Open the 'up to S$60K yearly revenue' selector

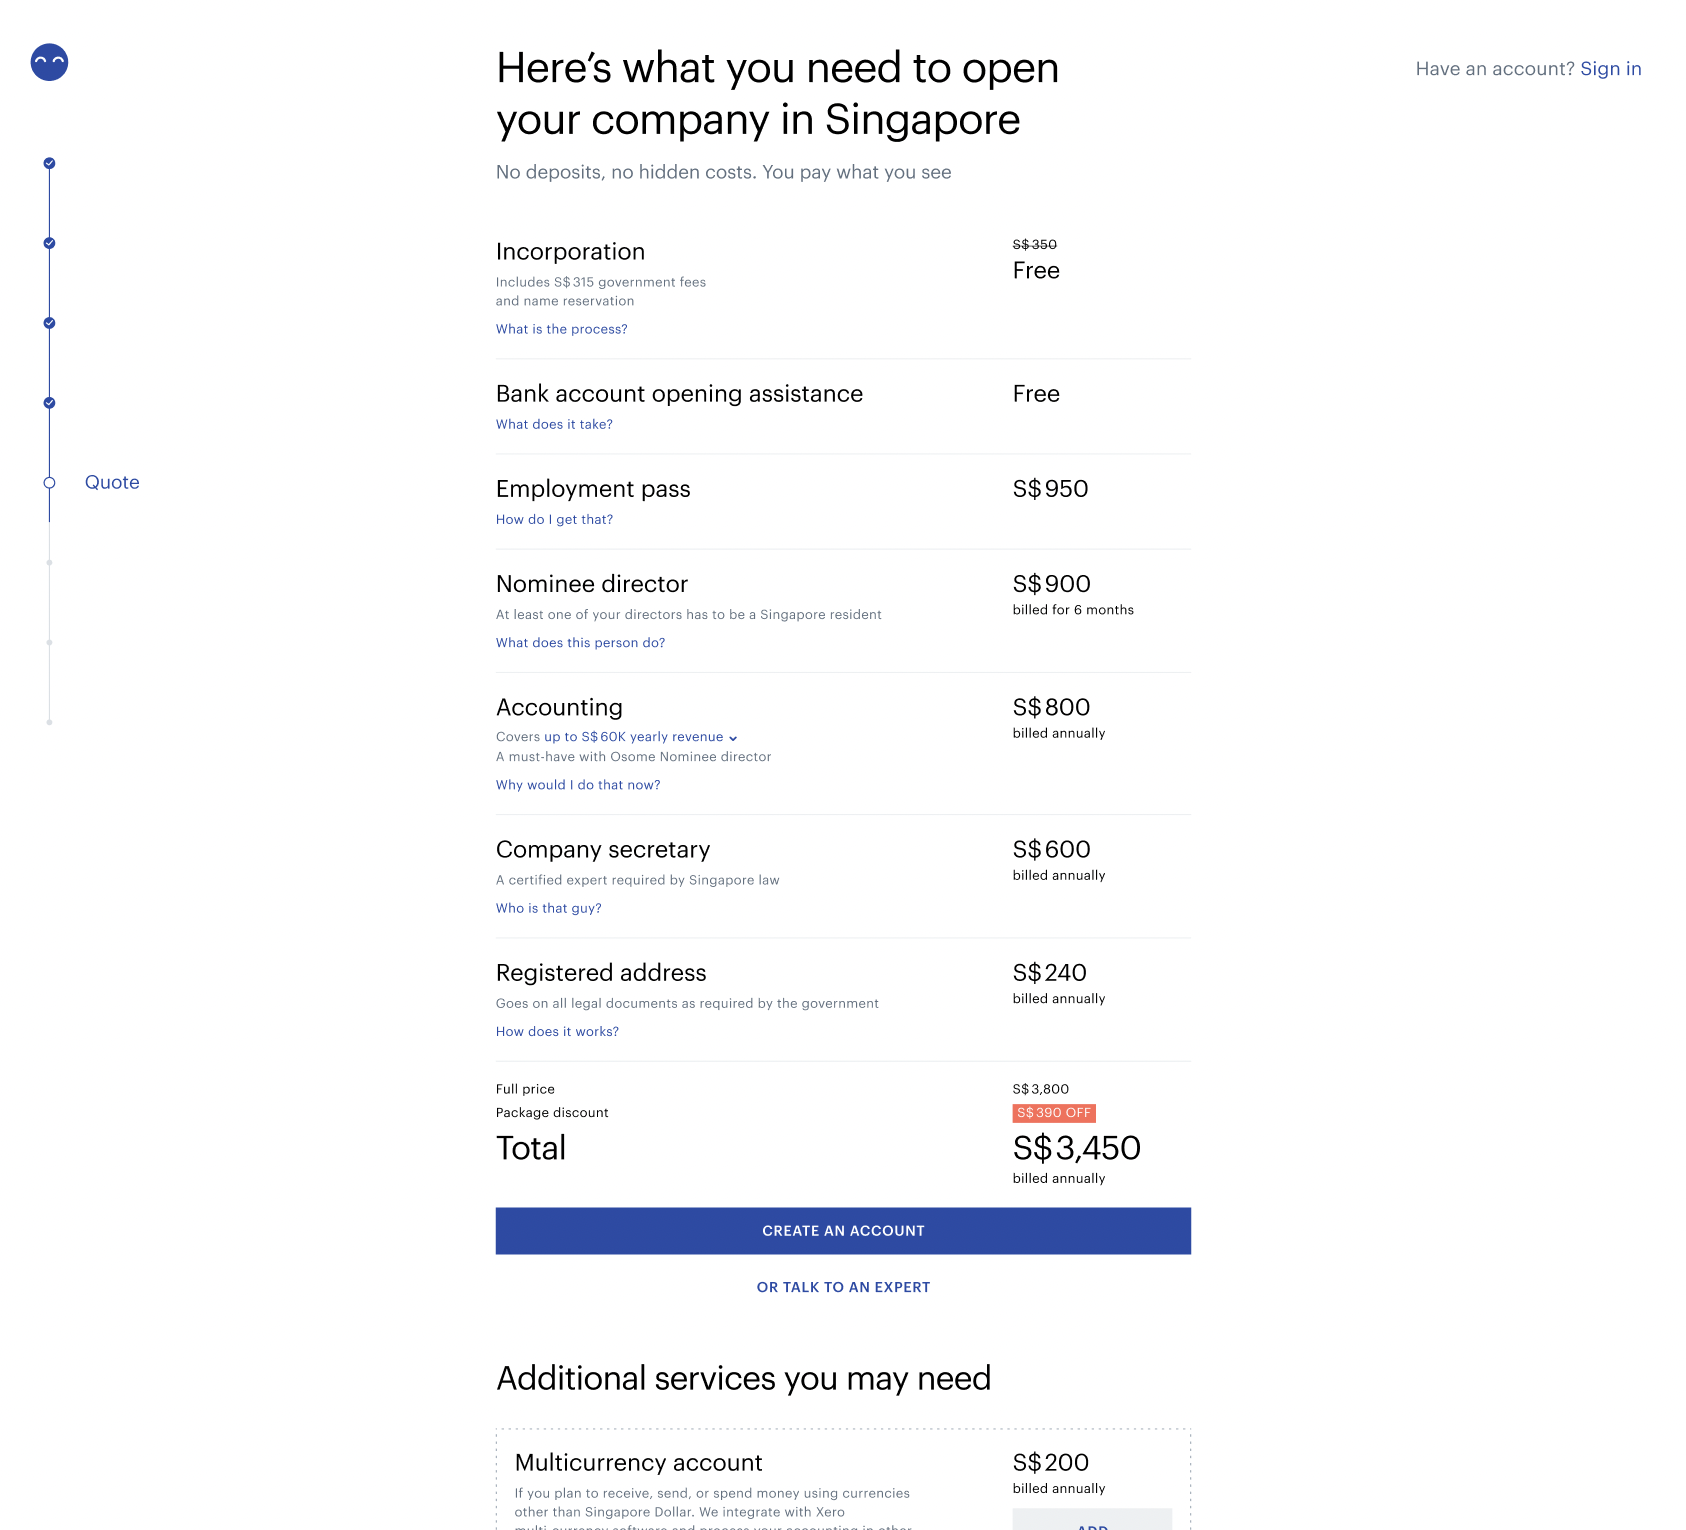pyautogui.click(x=633, y=737)
